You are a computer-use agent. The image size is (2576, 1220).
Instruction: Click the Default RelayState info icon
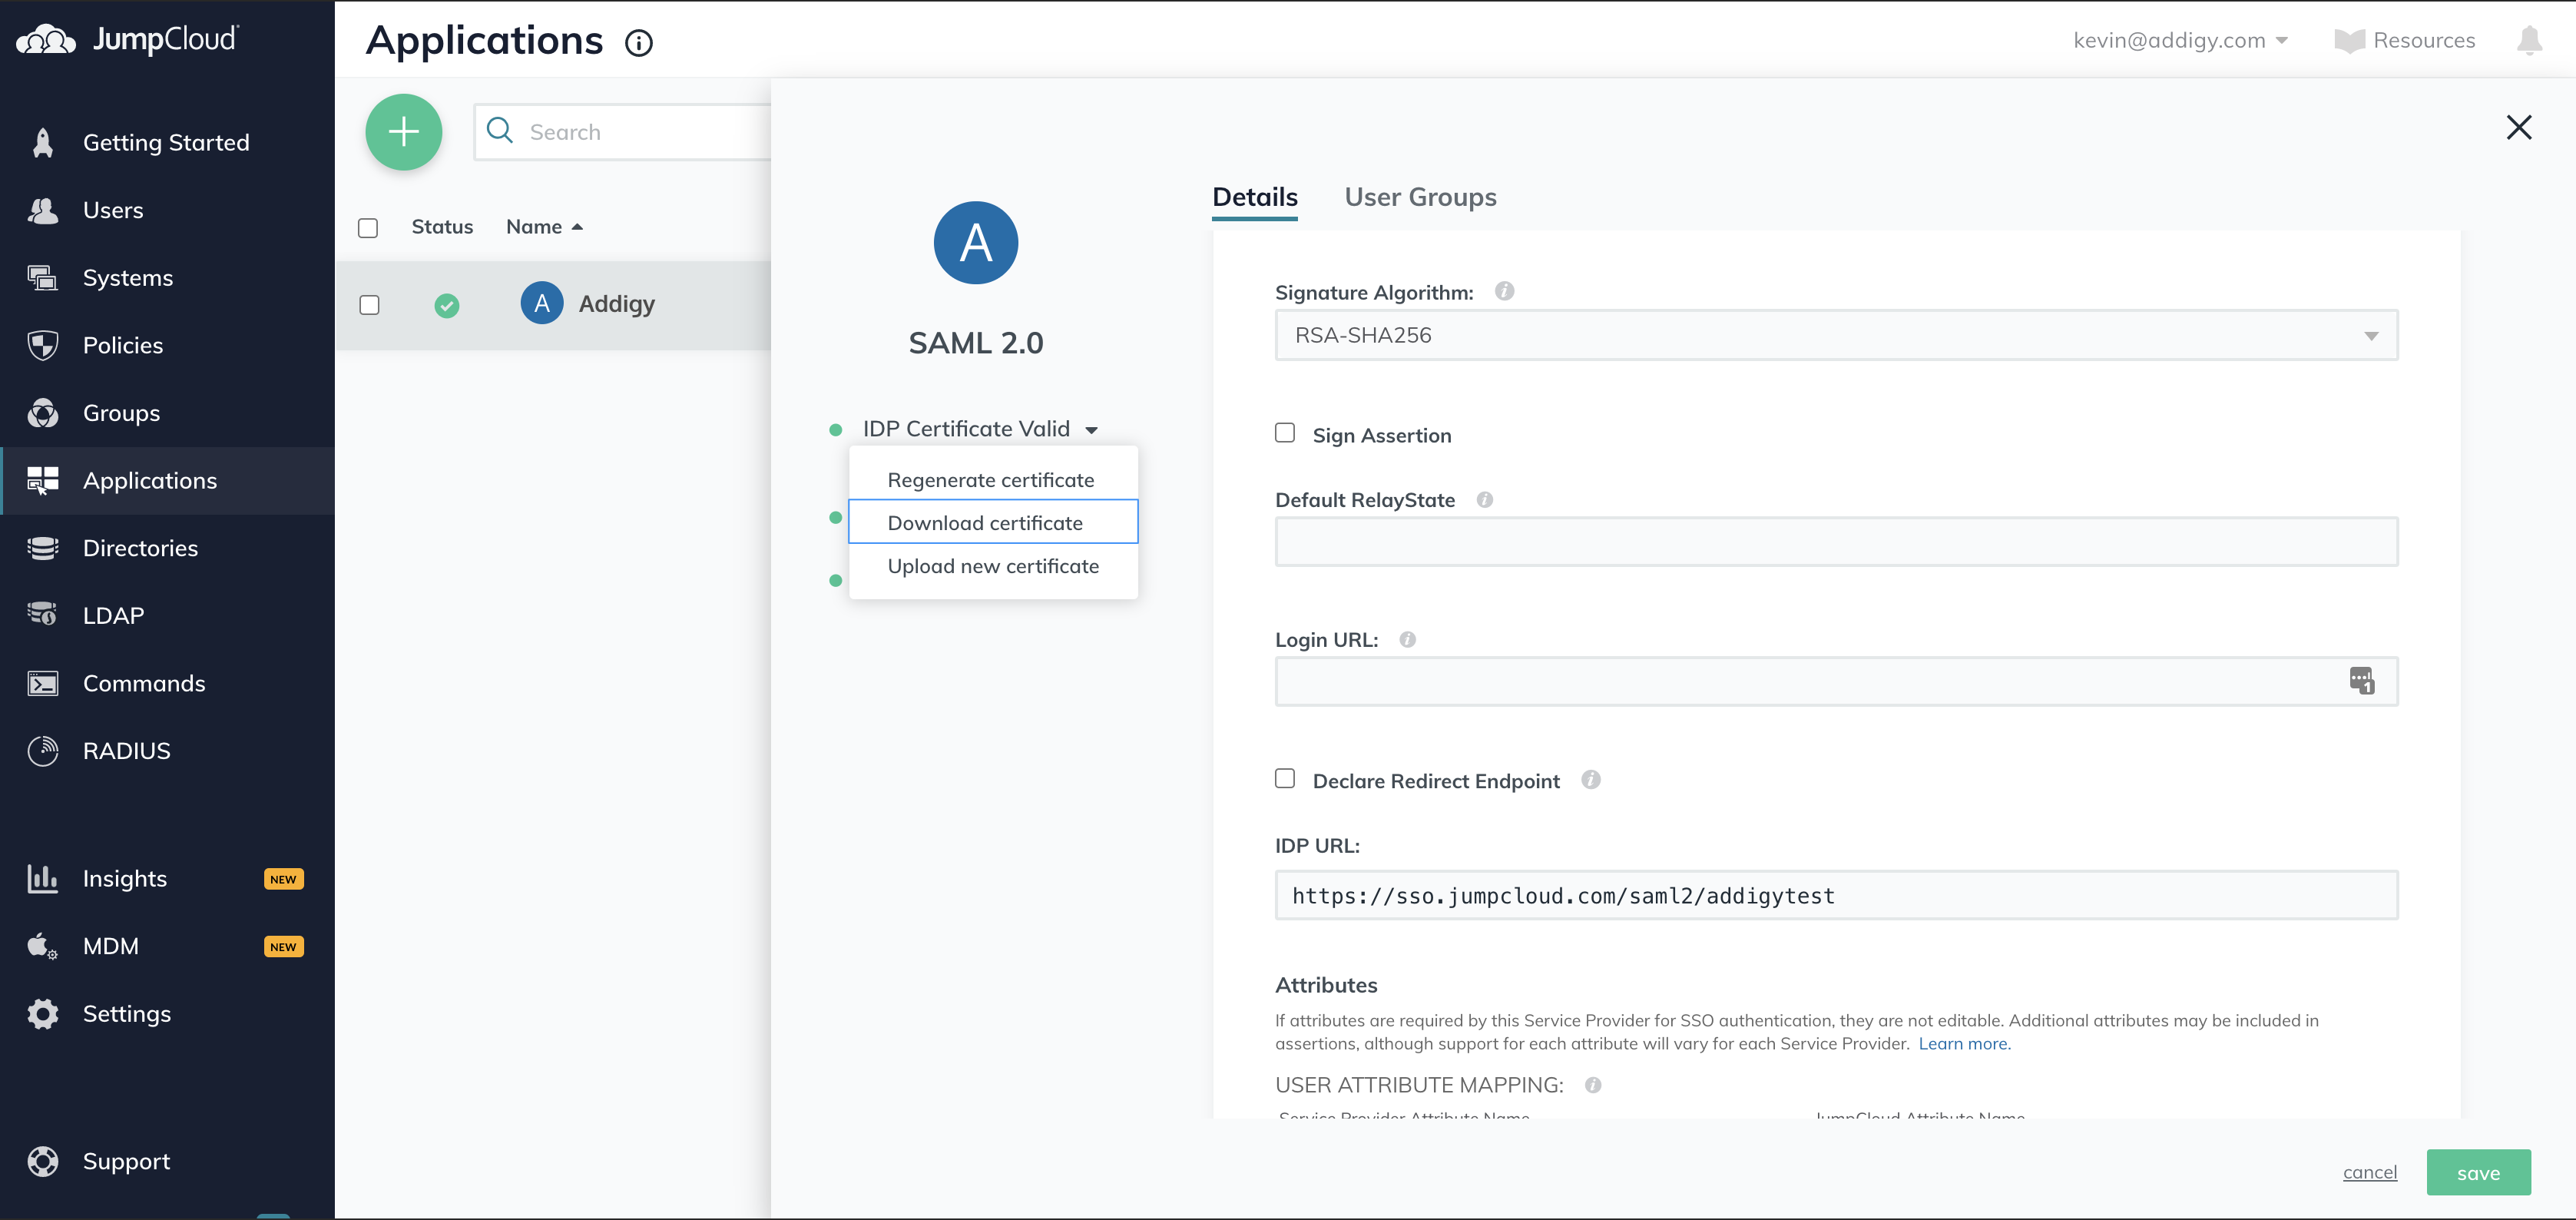click(x=1485, y=499)
